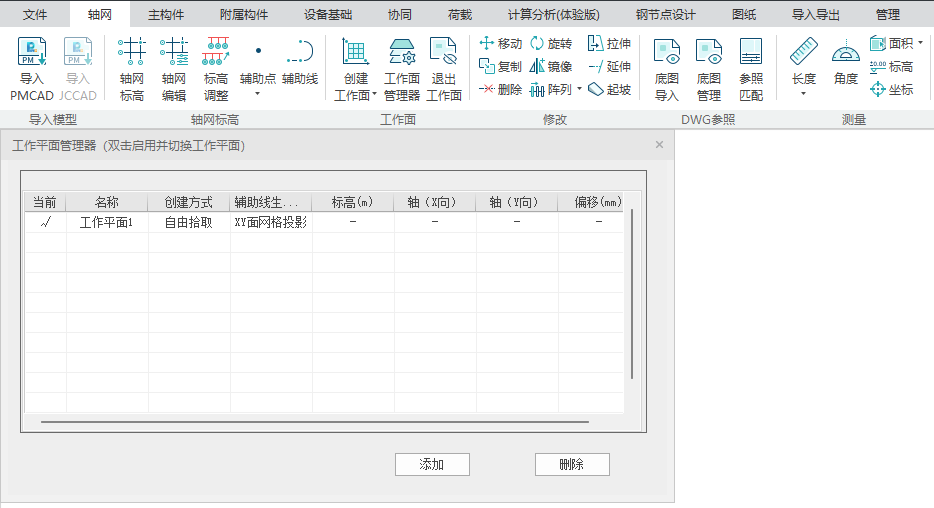Select the 角度 measure tool
934x508 pixels.
pyautogui.click(x=846, y=63)
